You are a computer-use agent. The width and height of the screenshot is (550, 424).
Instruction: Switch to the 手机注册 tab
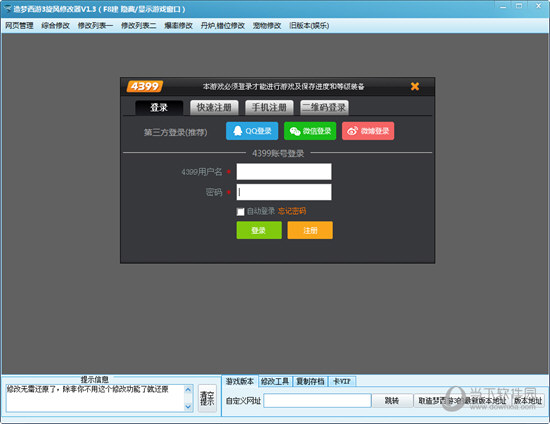269,107
